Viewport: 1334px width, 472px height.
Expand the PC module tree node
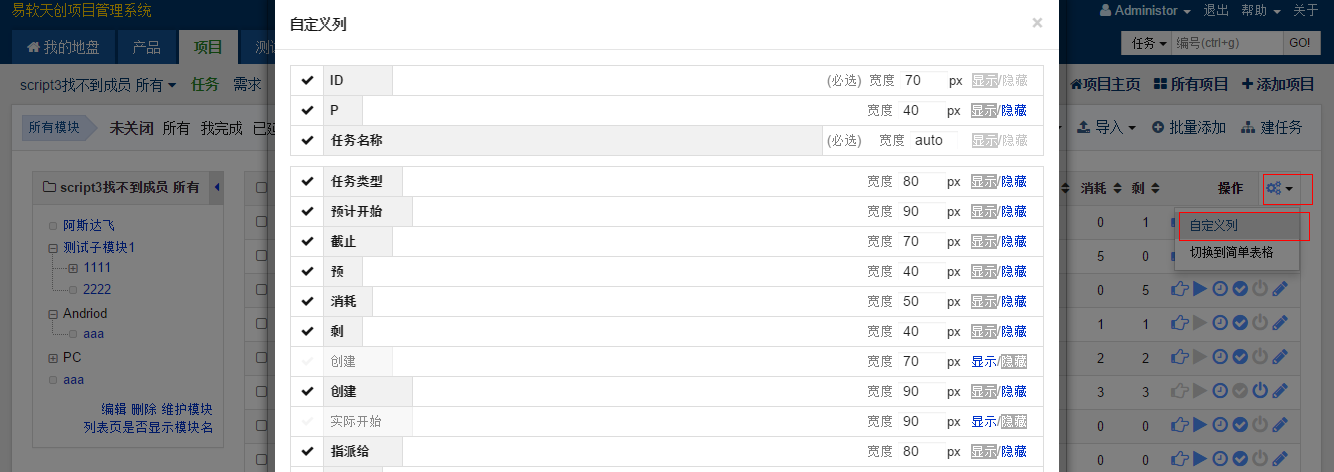pyautogui.click(x=53, y=357)
